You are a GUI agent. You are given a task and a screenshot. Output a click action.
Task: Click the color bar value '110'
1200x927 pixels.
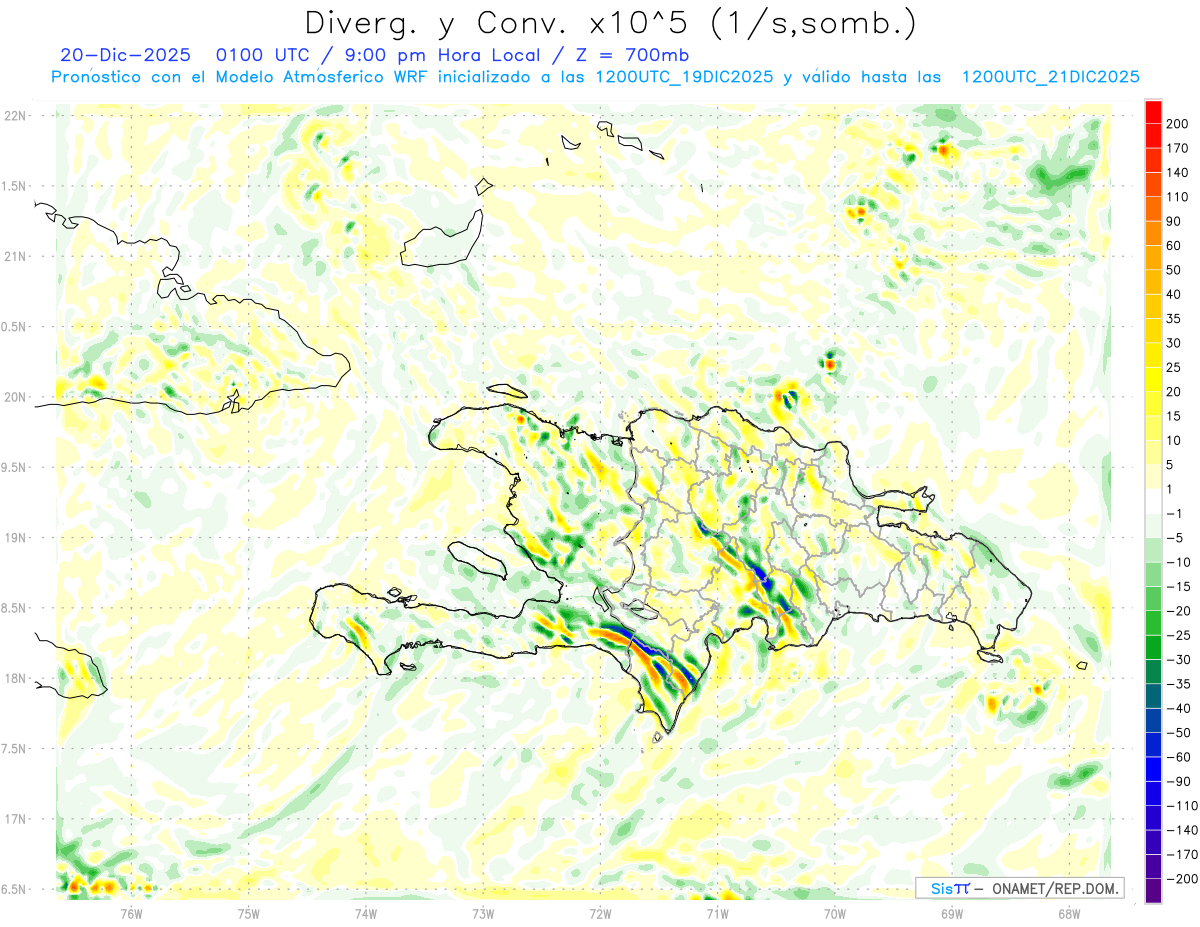point(1176,197)
